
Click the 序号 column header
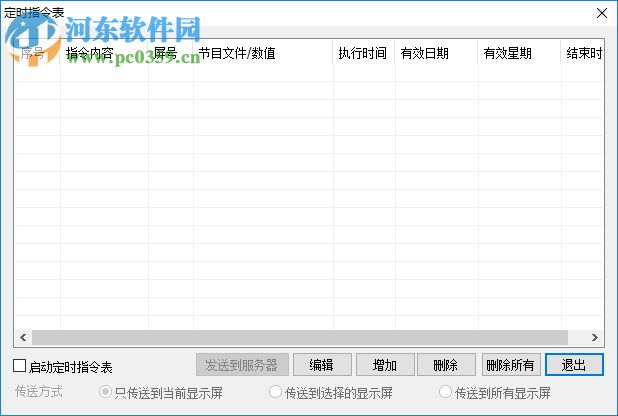tap(37, 53)
